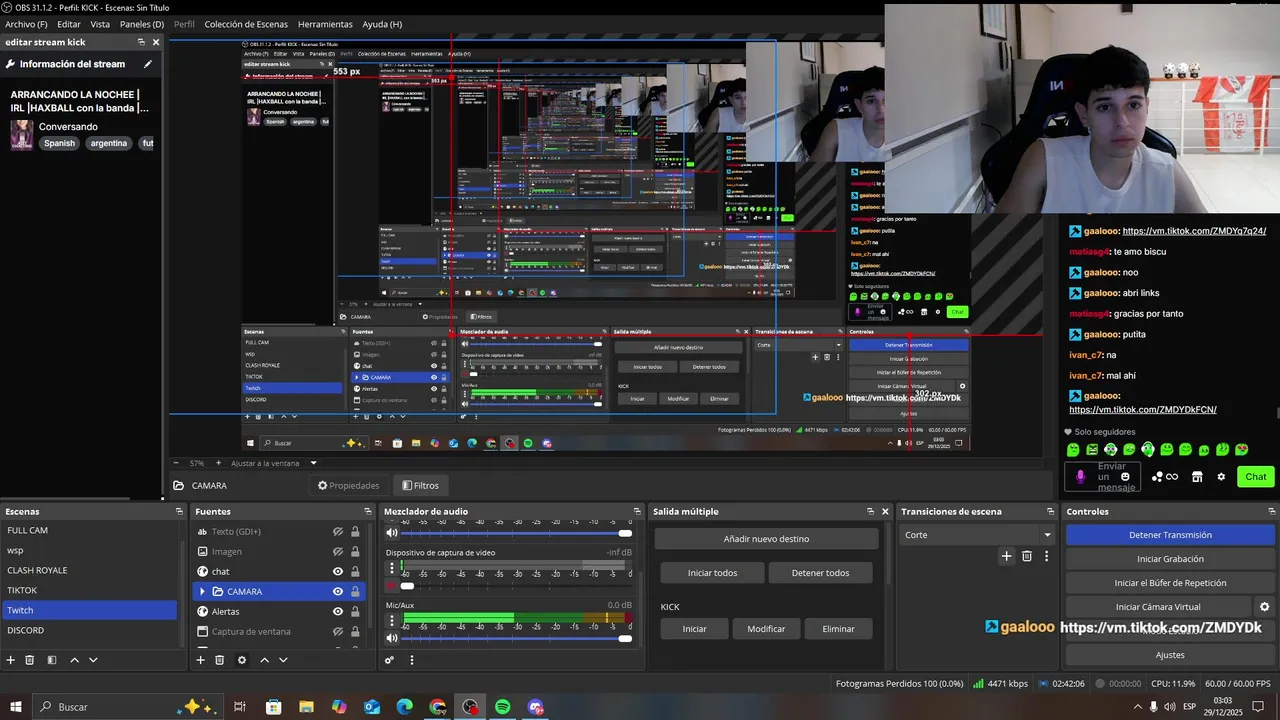The height and width of the screenshot is (720, 1280).
Task: Float the editar stream kick dock
Action: coord(141,42)
